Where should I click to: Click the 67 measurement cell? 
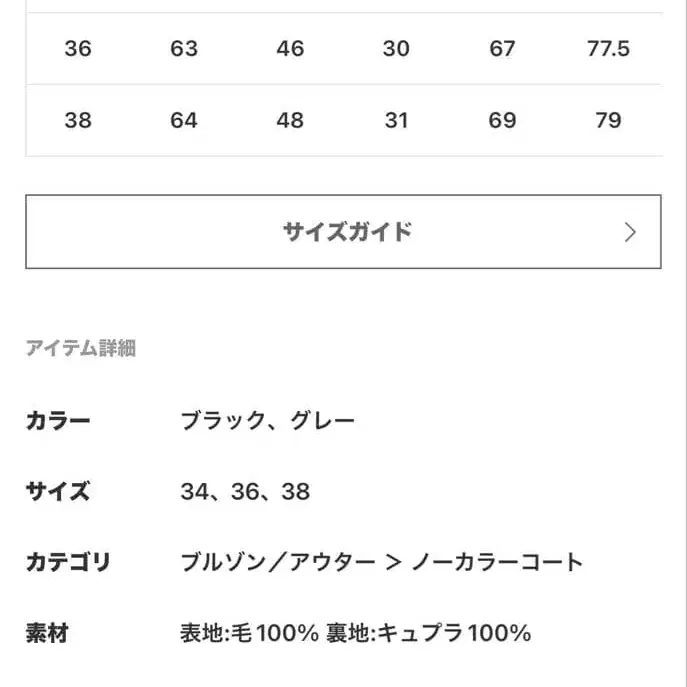(502, 48)
